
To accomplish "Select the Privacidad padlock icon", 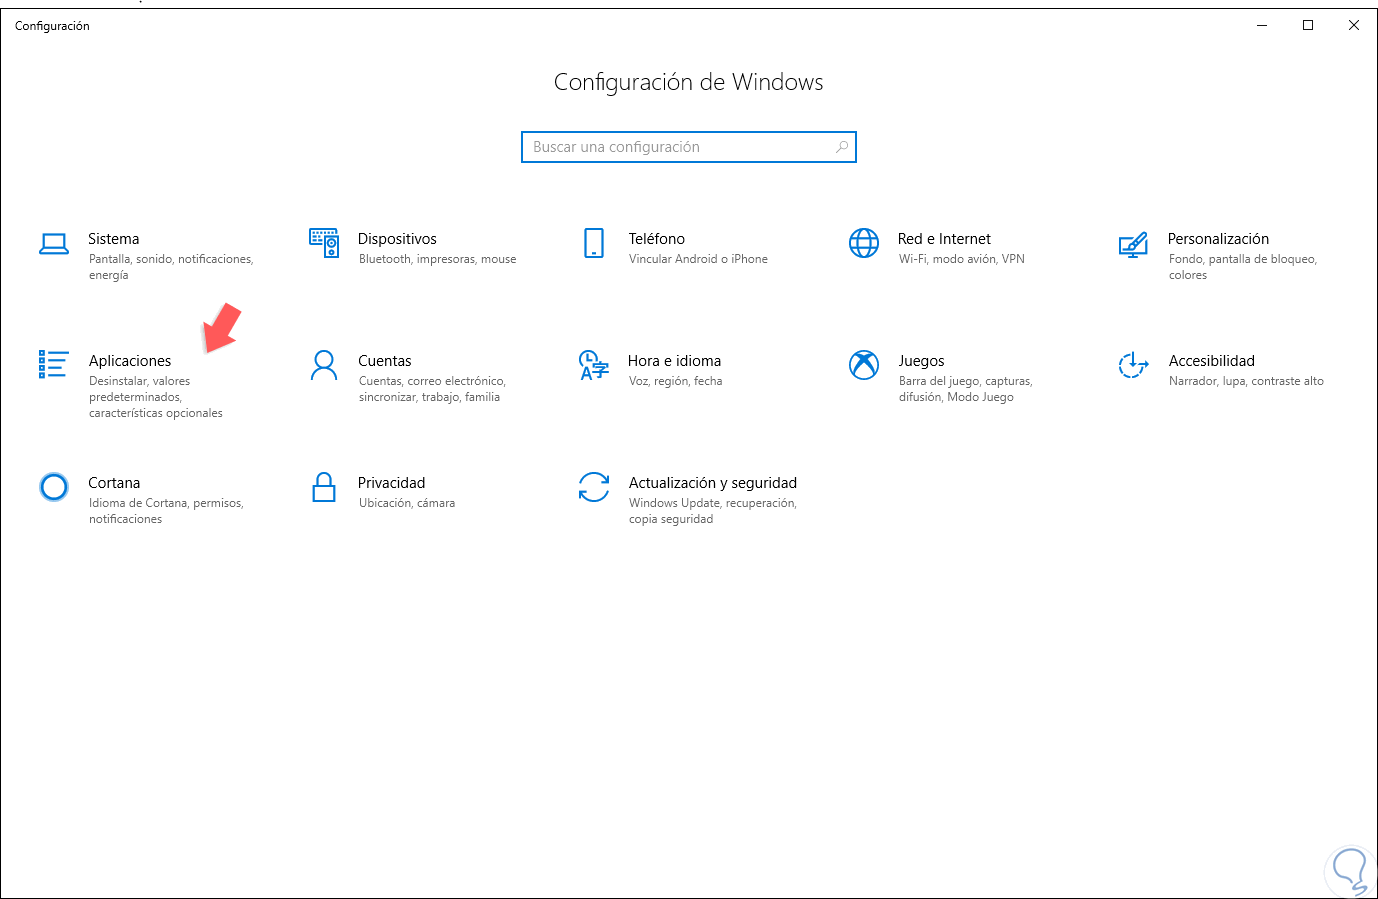I will tap(324, 487).
